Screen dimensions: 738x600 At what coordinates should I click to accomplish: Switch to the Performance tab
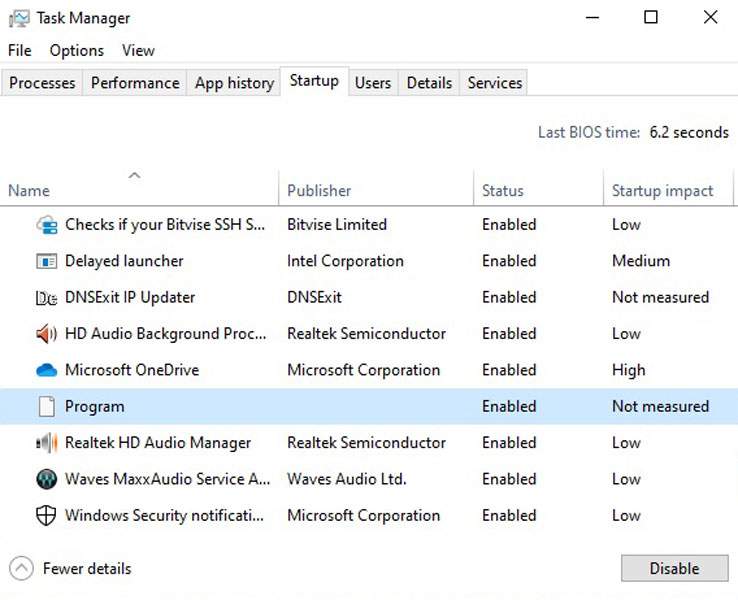click(x=135, y=83)
